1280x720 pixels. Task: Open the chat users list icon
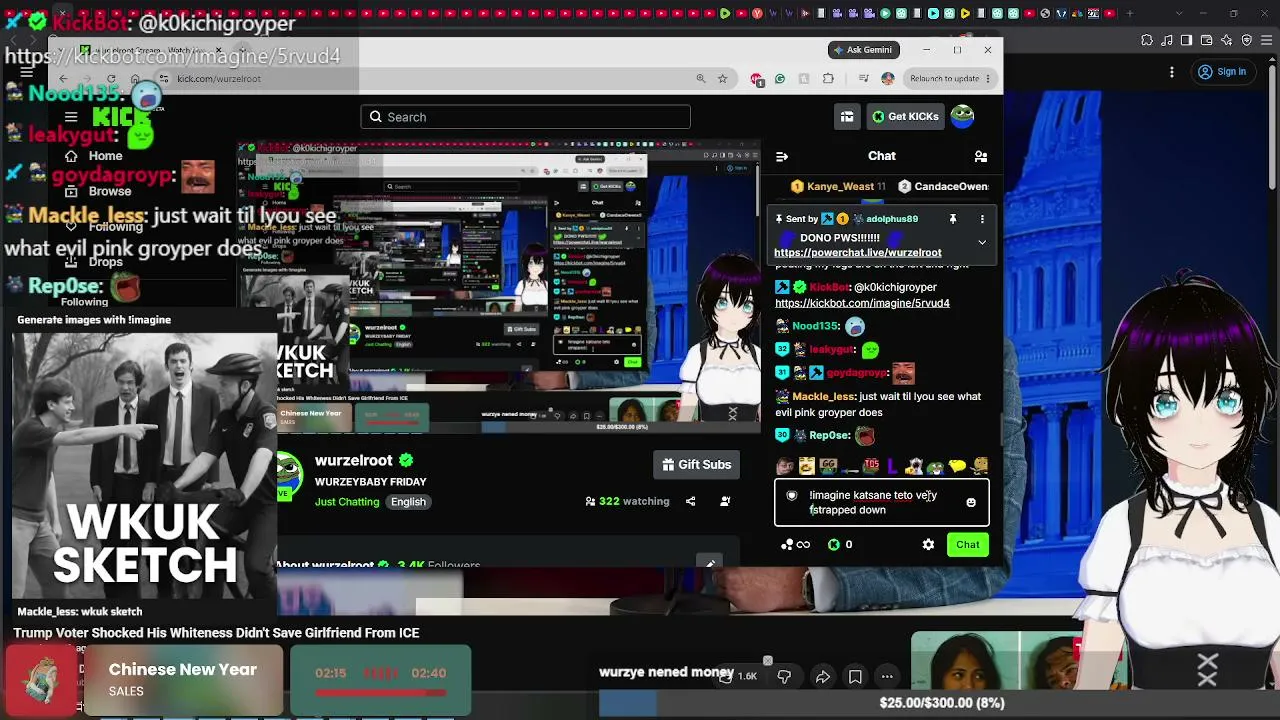tap(981, 156)
